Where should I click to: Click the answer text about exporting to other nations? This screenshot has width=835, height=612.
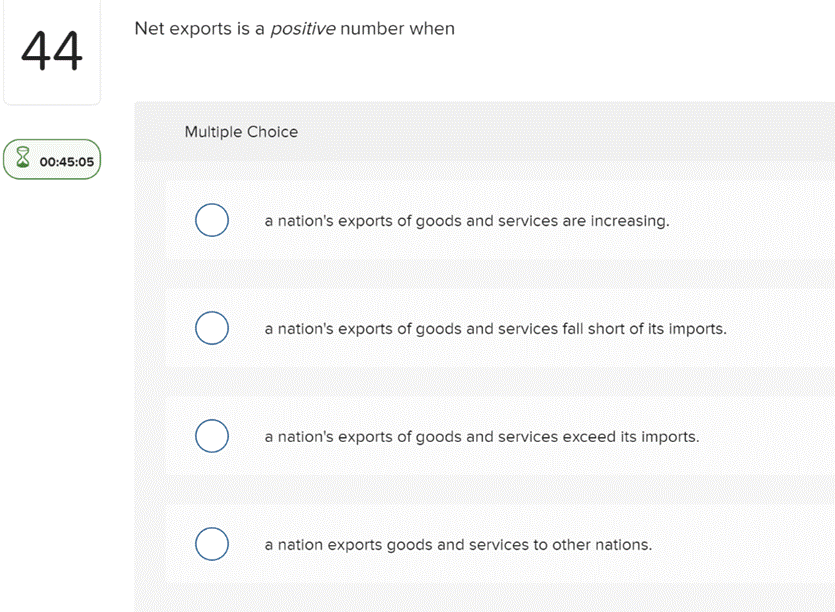[460, 544]
